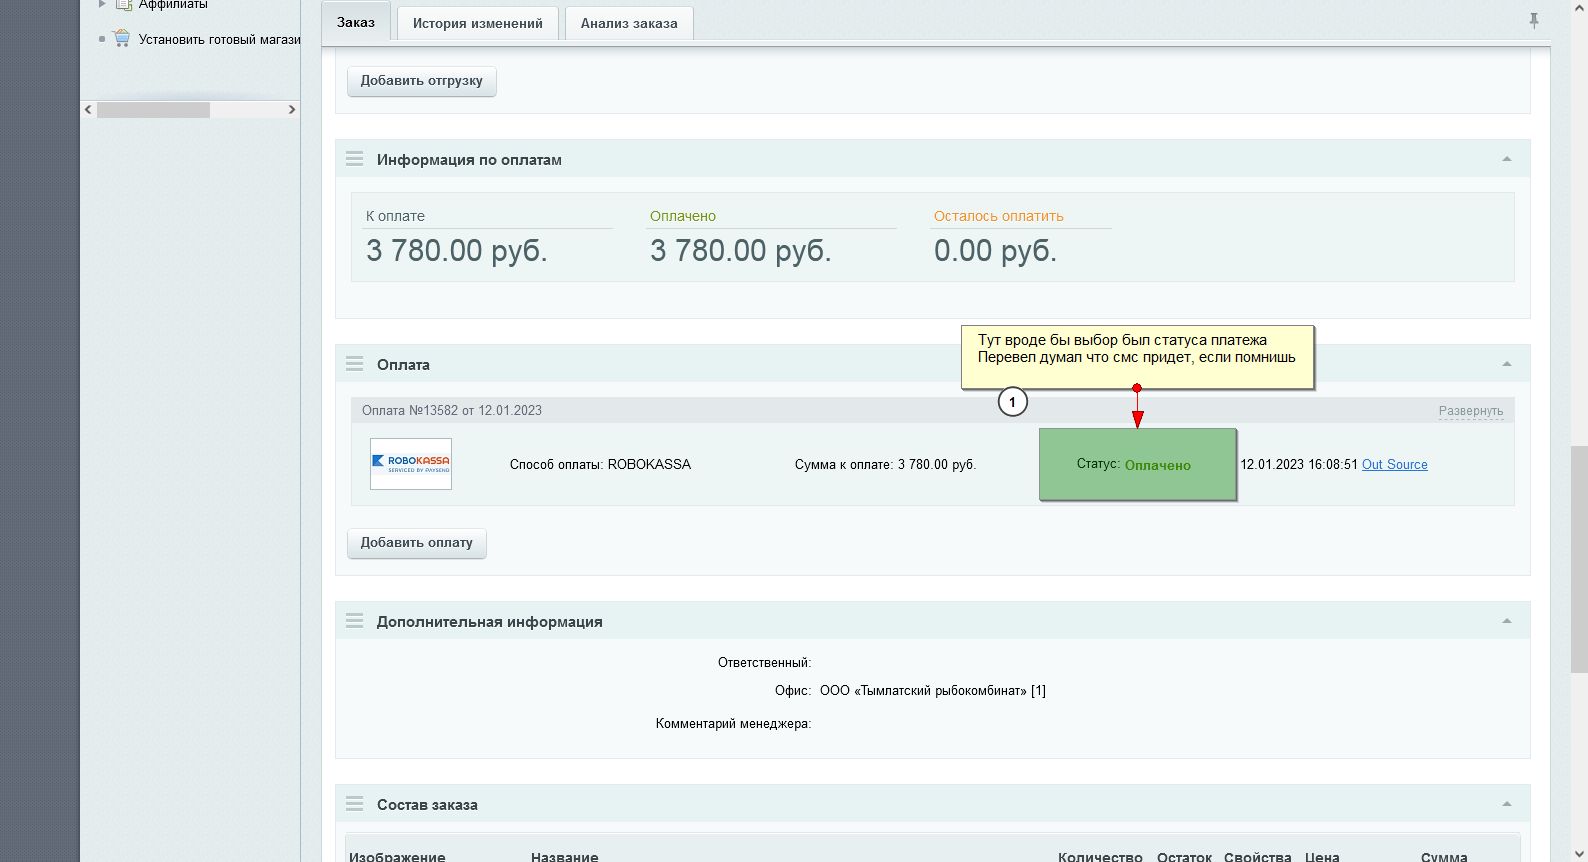The width and height of the screenshot is (1588, 862).
Task: Click the Способ оплаты: ROBOKASSA text
Action: pos(600,465)
